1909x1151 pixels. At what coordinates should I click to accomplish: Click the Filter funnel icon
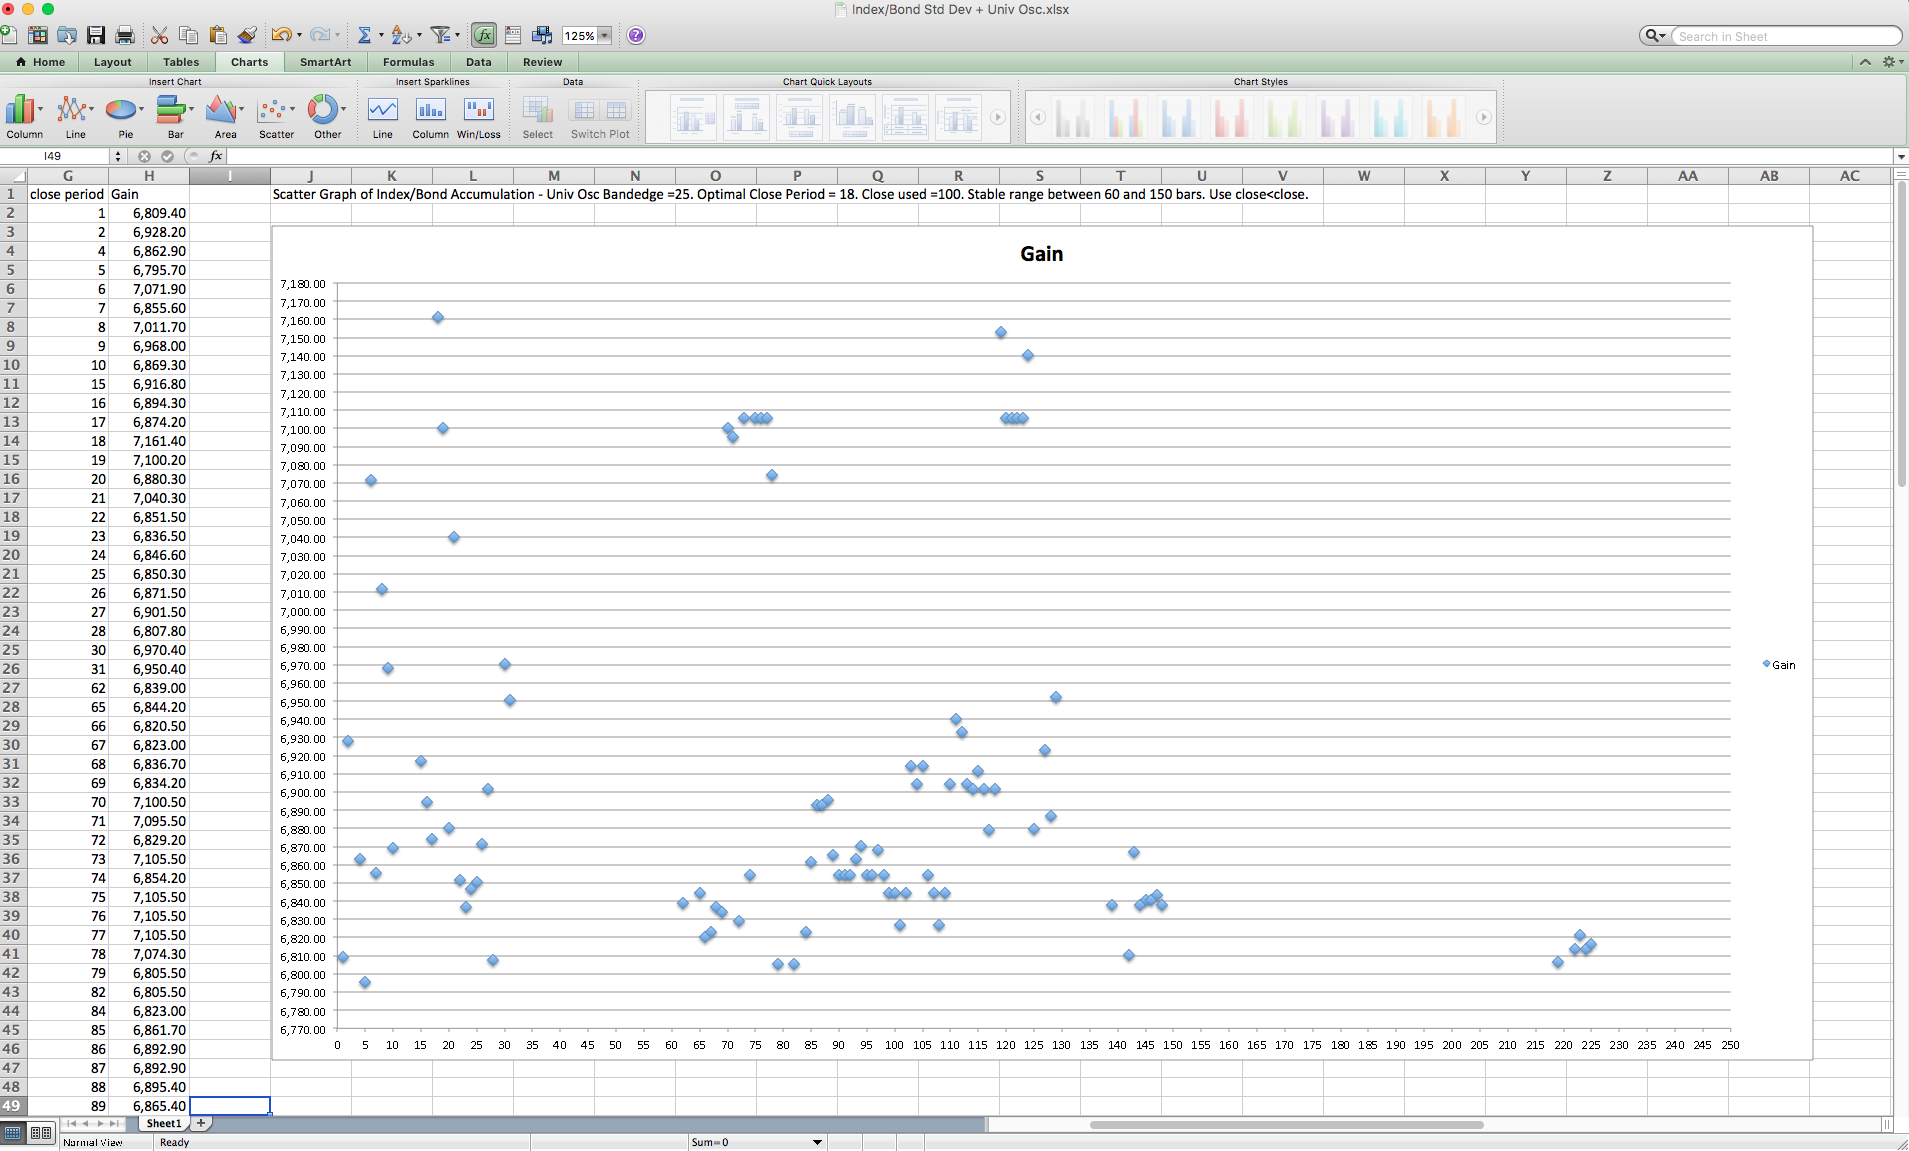(x=440, y=35)
